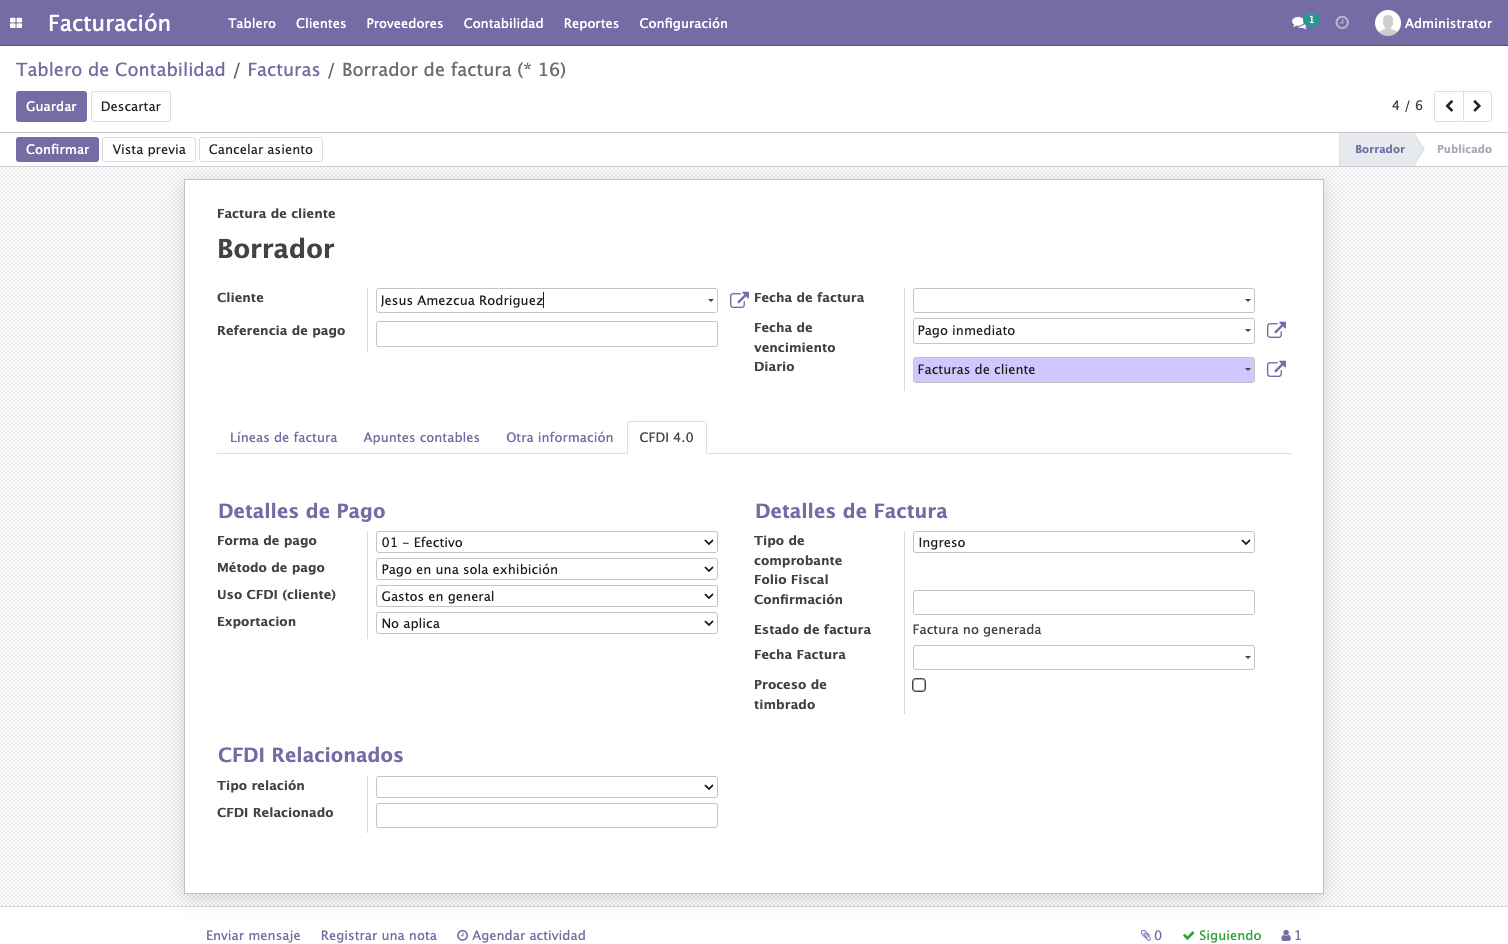Image resolution: width=1508 pixels, height=944 pixels.
Task: Open Uso CFDI (cliente) dropdown
Action: coord(547,596)
